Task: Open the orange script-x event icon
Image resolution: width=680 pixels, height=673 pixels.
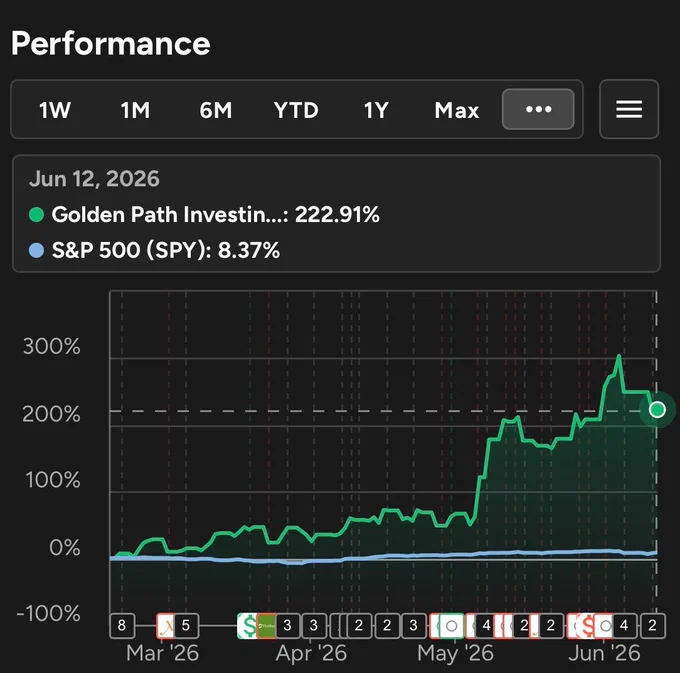Action: pyautogui.click(x=166, y=626)
